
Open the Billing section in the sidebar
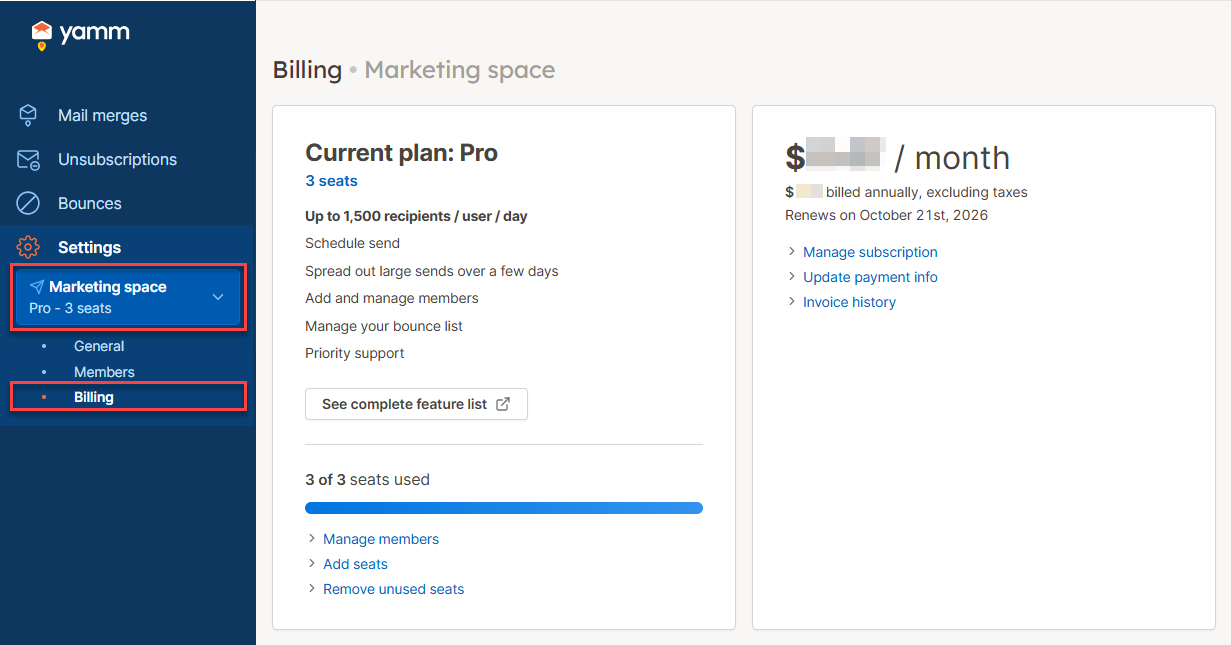tap(93, 397)
